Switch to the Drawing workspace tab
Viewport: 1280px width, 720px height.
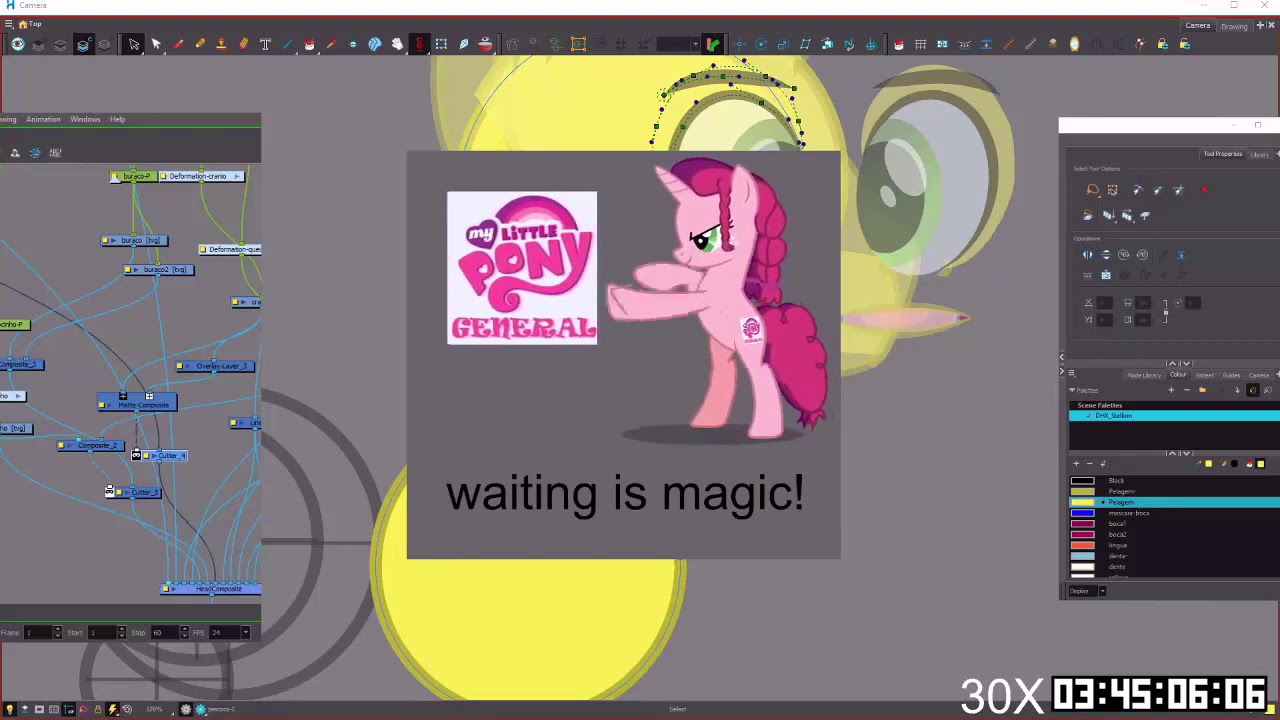[1234, 26]
